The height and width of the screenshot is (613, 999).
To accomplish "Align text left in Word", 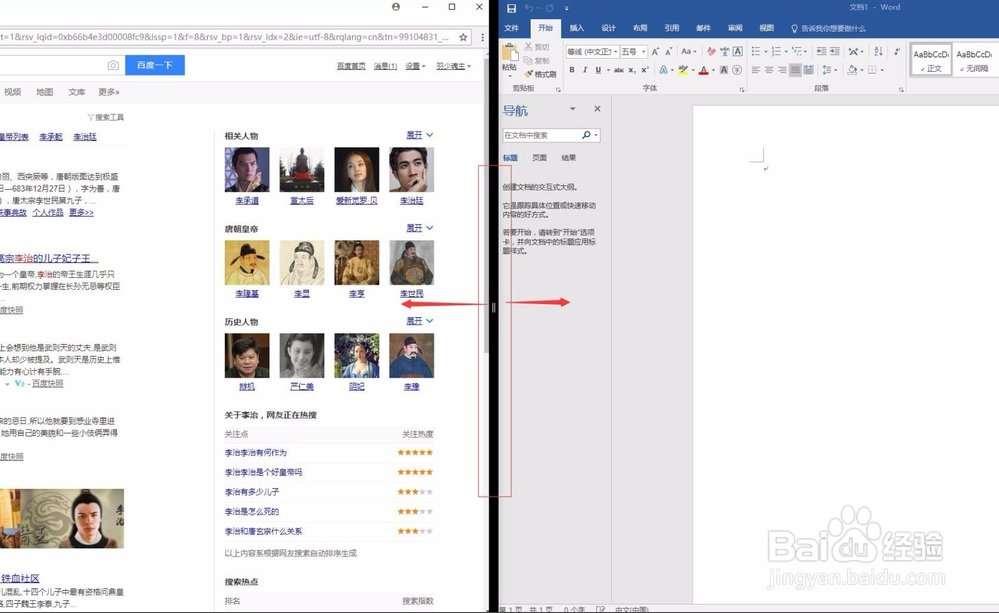I will coord(756,70).
